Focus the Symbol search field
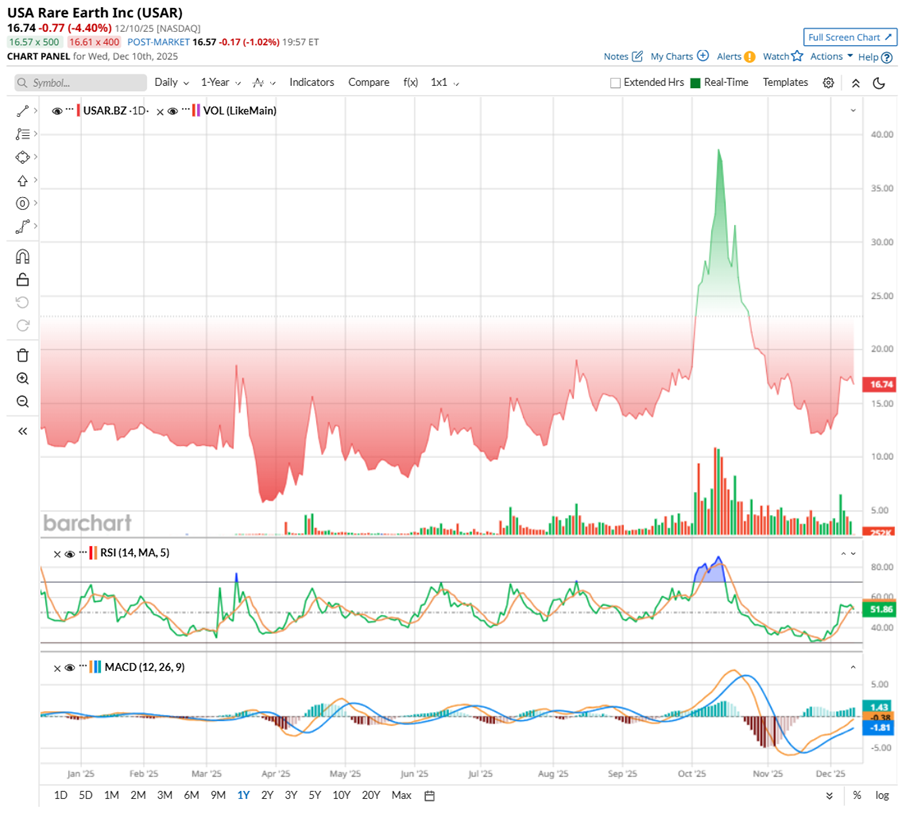The height and width of the screenshot is (814, 902). coord(81,83)
